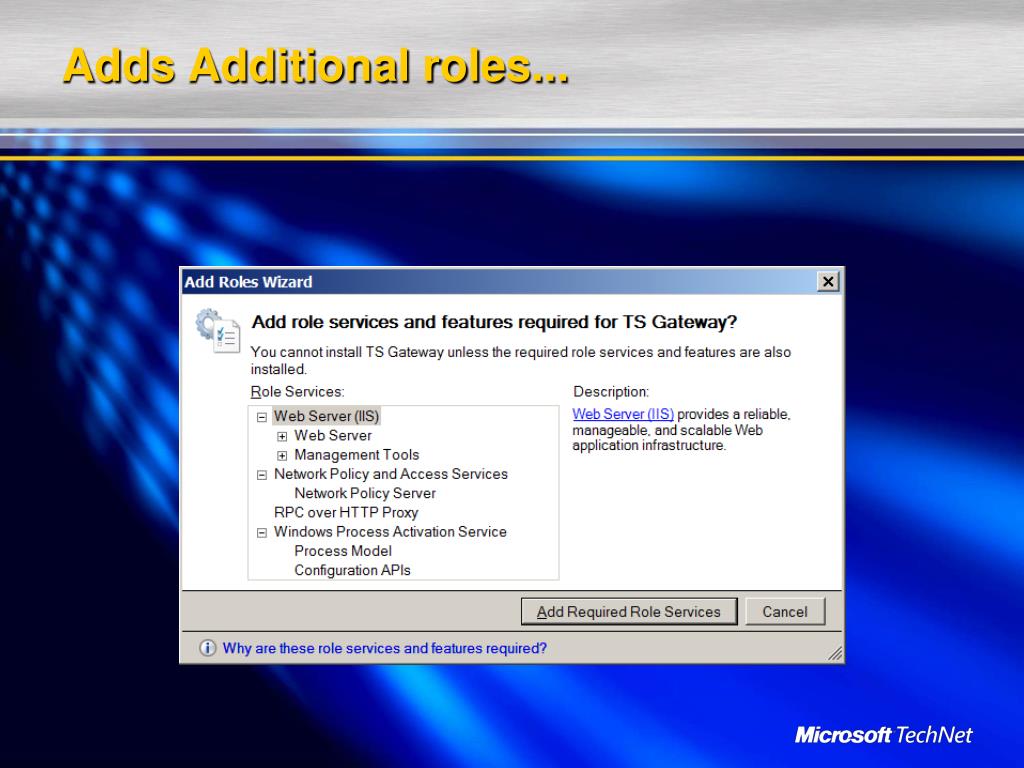Image resolution: width=1024 pixels, height=768 pixels.
Task: Click the dialog resize grip in corner
Action: tap(835, 654)
